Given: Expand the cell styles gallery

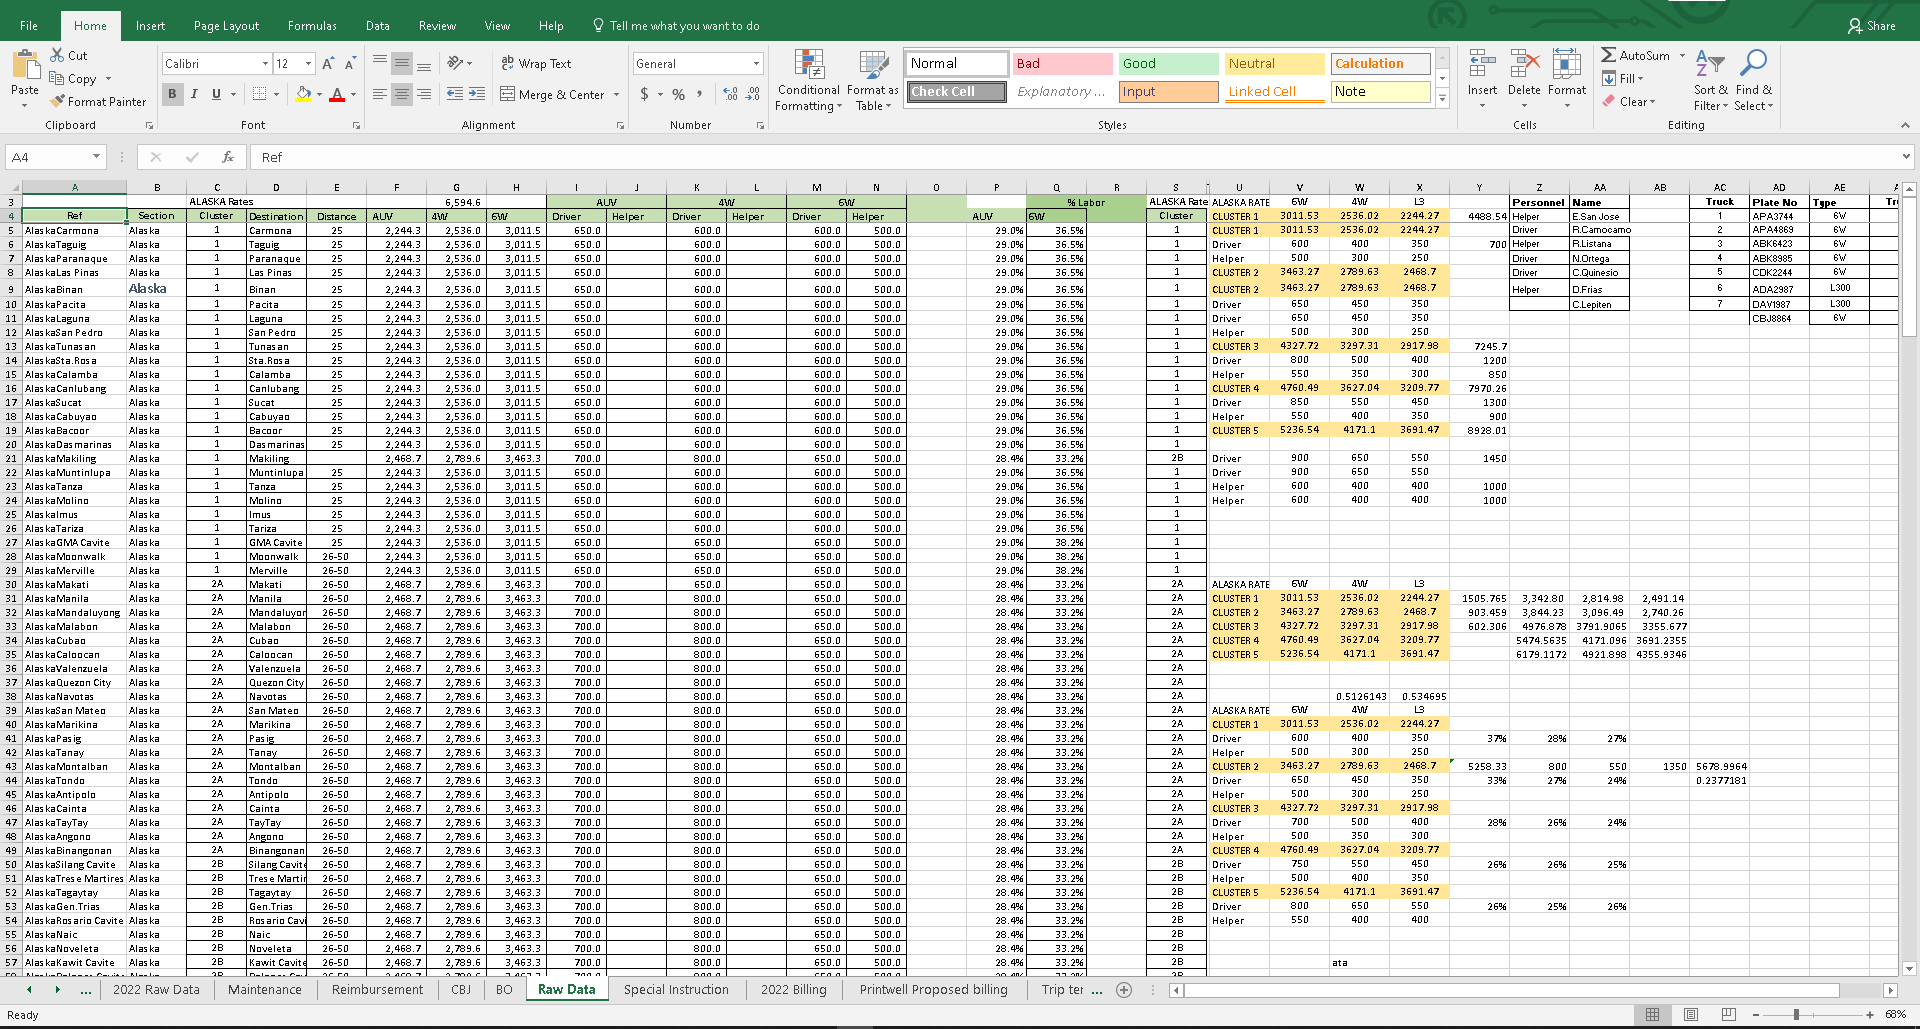Looking at the screenshot, I should coord(1442,98).
